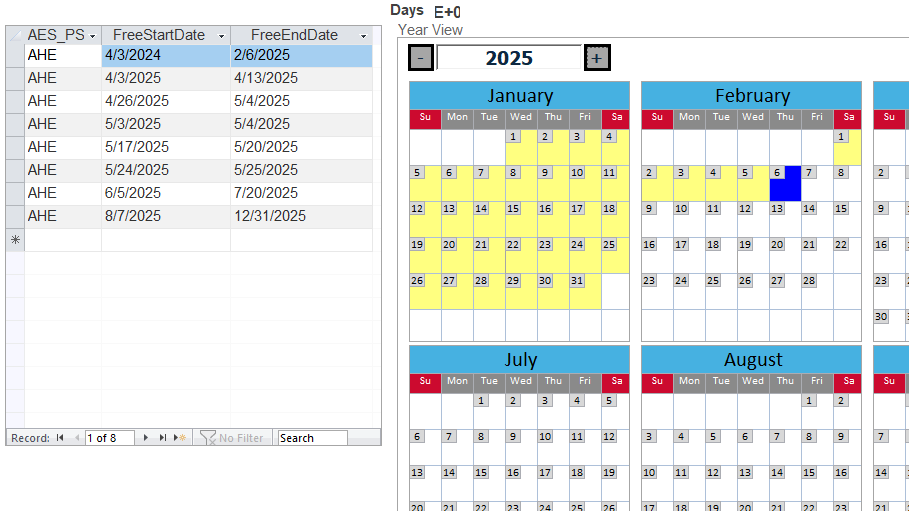Click FreeEndDate cell 4/13/2025
The width and height of the screenshot is (909, 511).
tap(301, 78)
